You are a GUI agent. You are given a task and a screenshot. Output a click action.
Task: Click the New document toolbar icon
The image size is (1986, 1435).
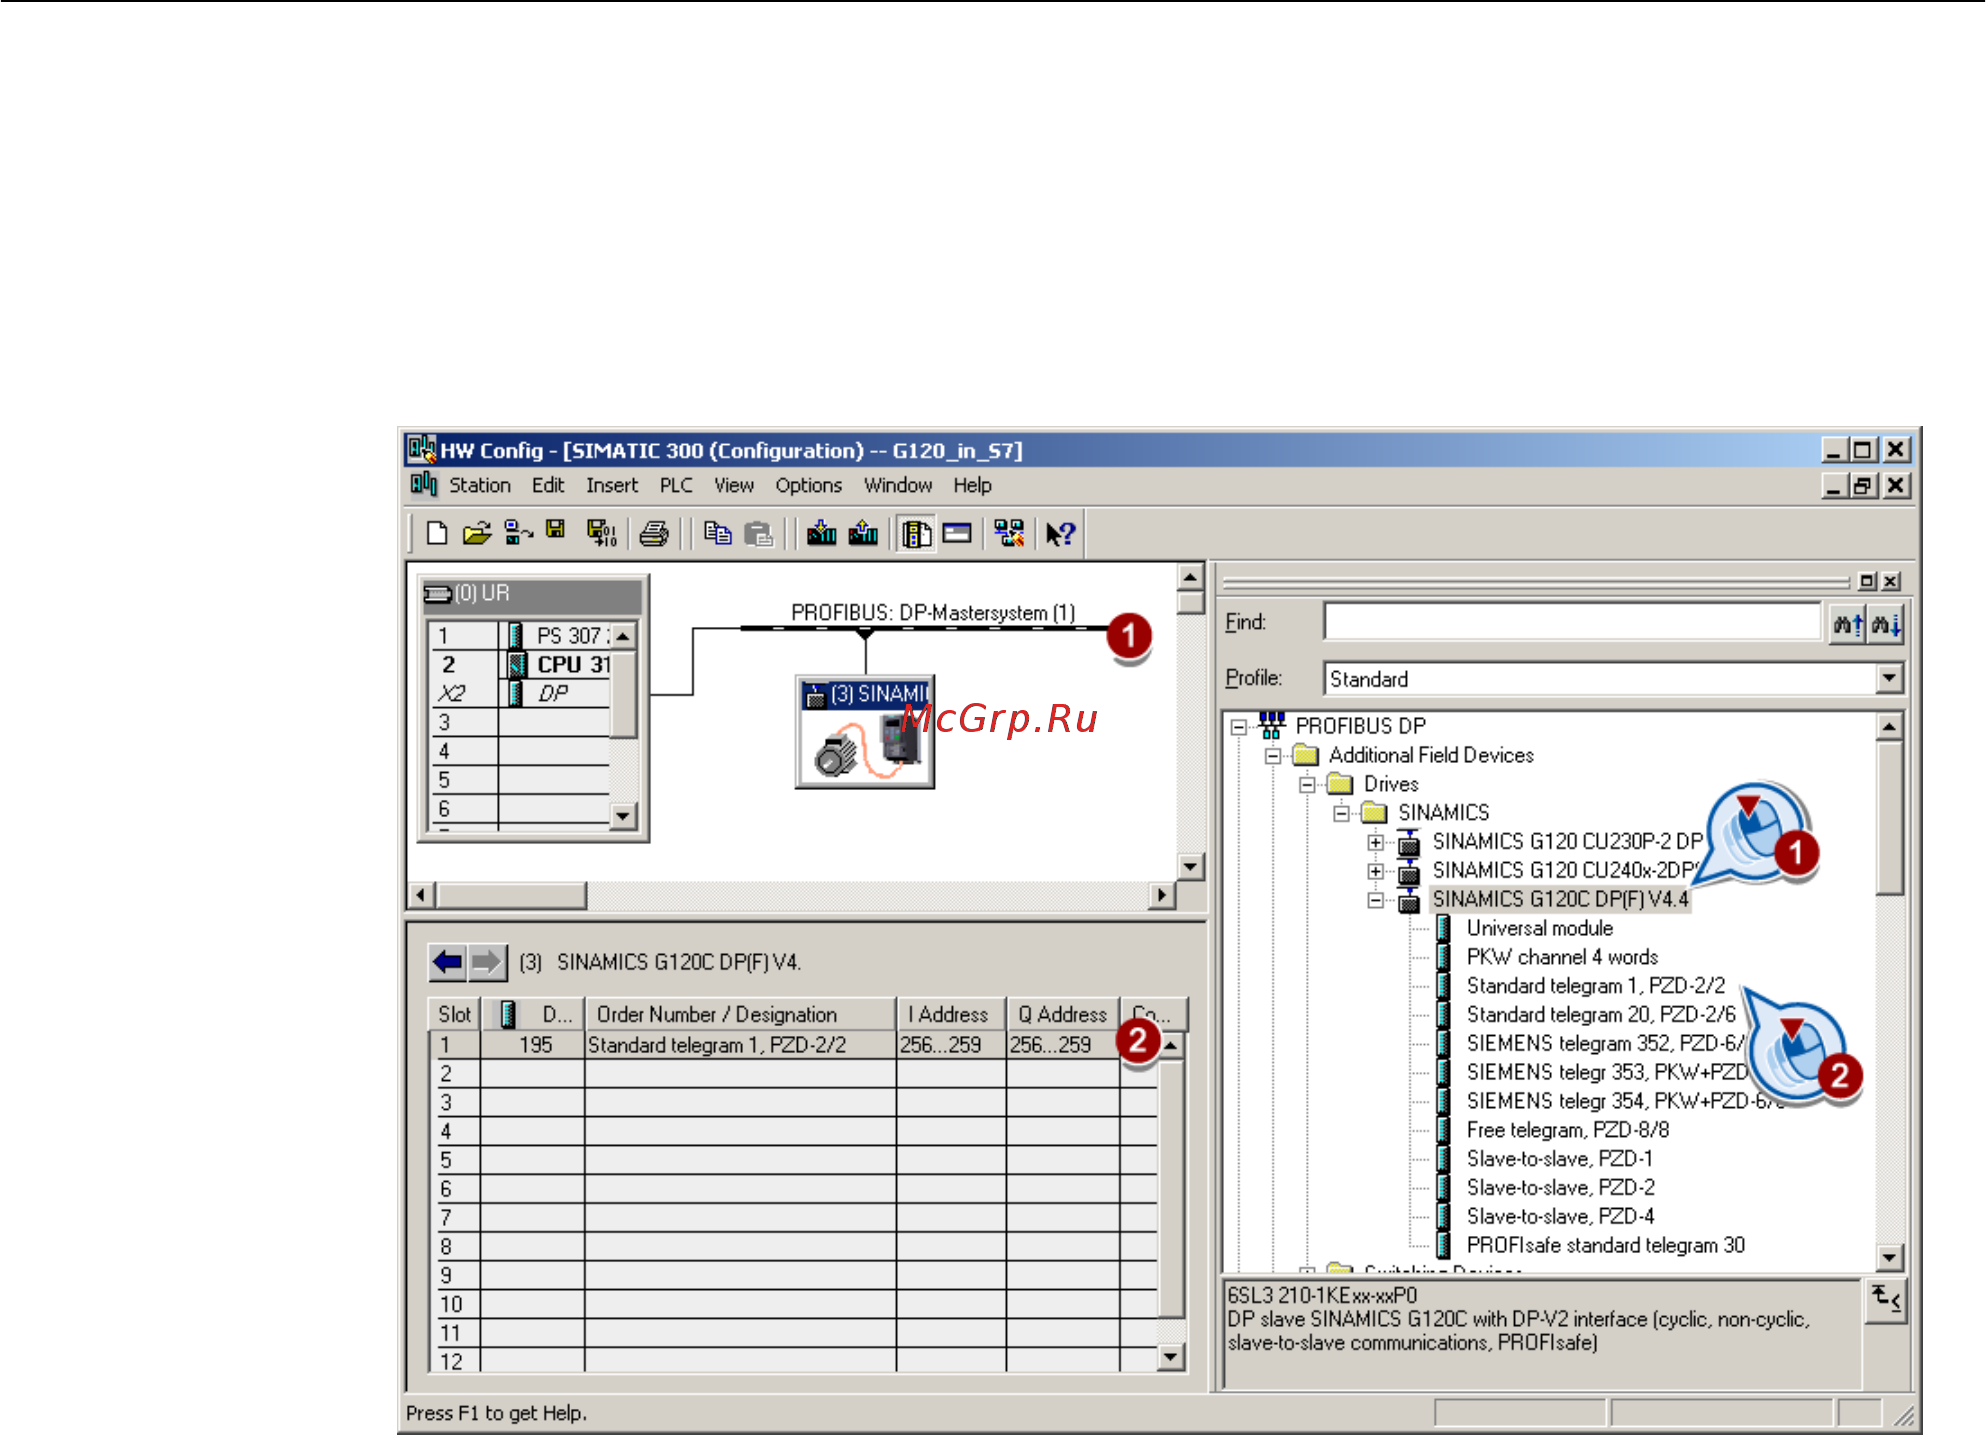pos(437,533)
